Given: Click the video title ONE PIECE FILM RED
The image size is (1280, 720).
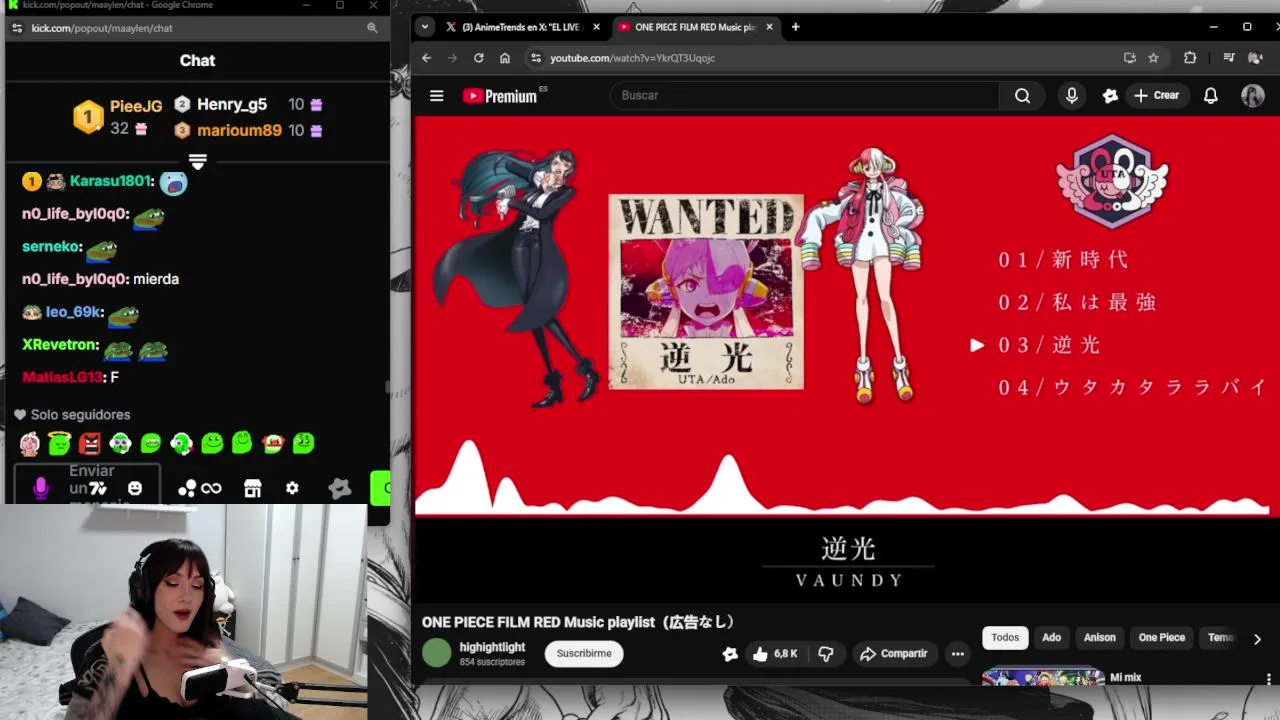Looking at the screenshot, I should (579, 622).
